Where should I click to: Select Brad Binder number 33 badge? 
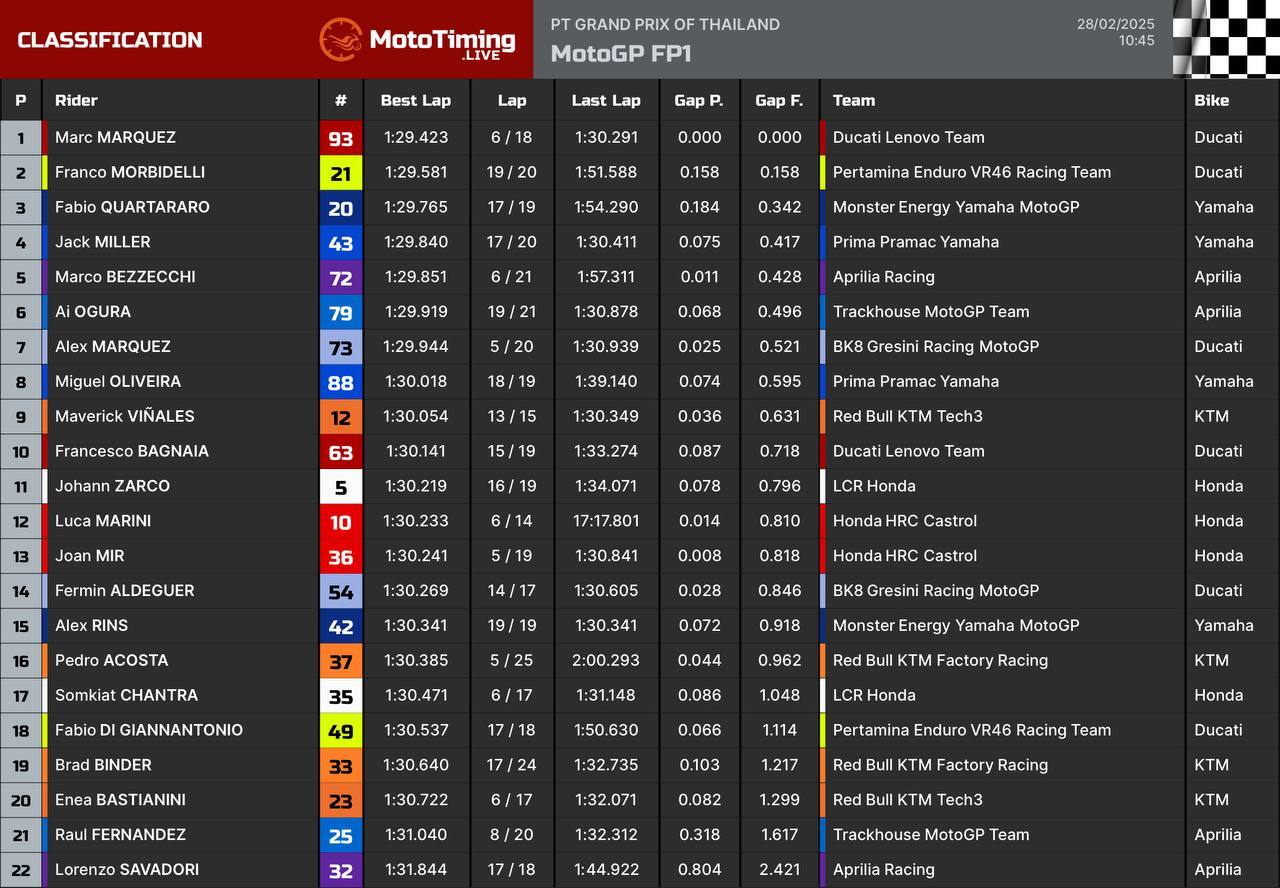[341, 766]
